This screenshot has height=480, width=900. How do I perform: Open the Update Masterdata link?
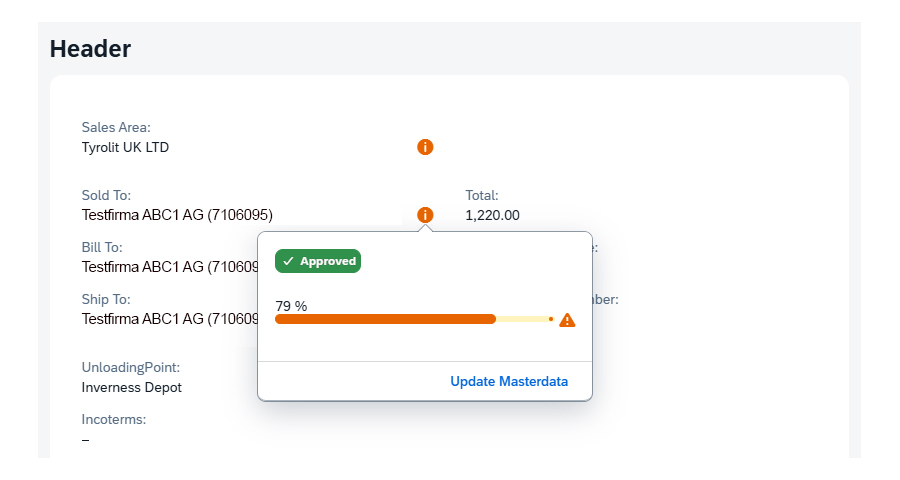tap(509, 381)
